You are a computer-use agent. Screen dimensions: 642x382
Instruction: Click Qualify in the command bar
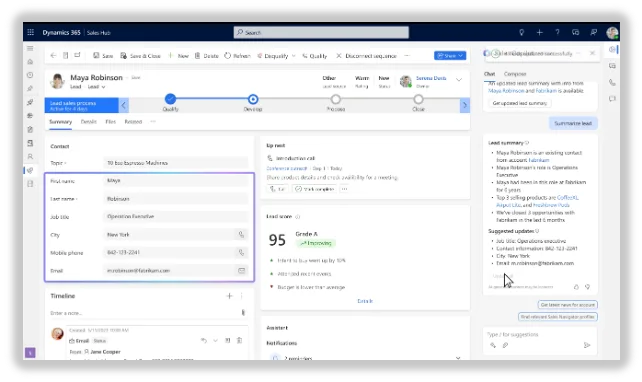[314, 56]
